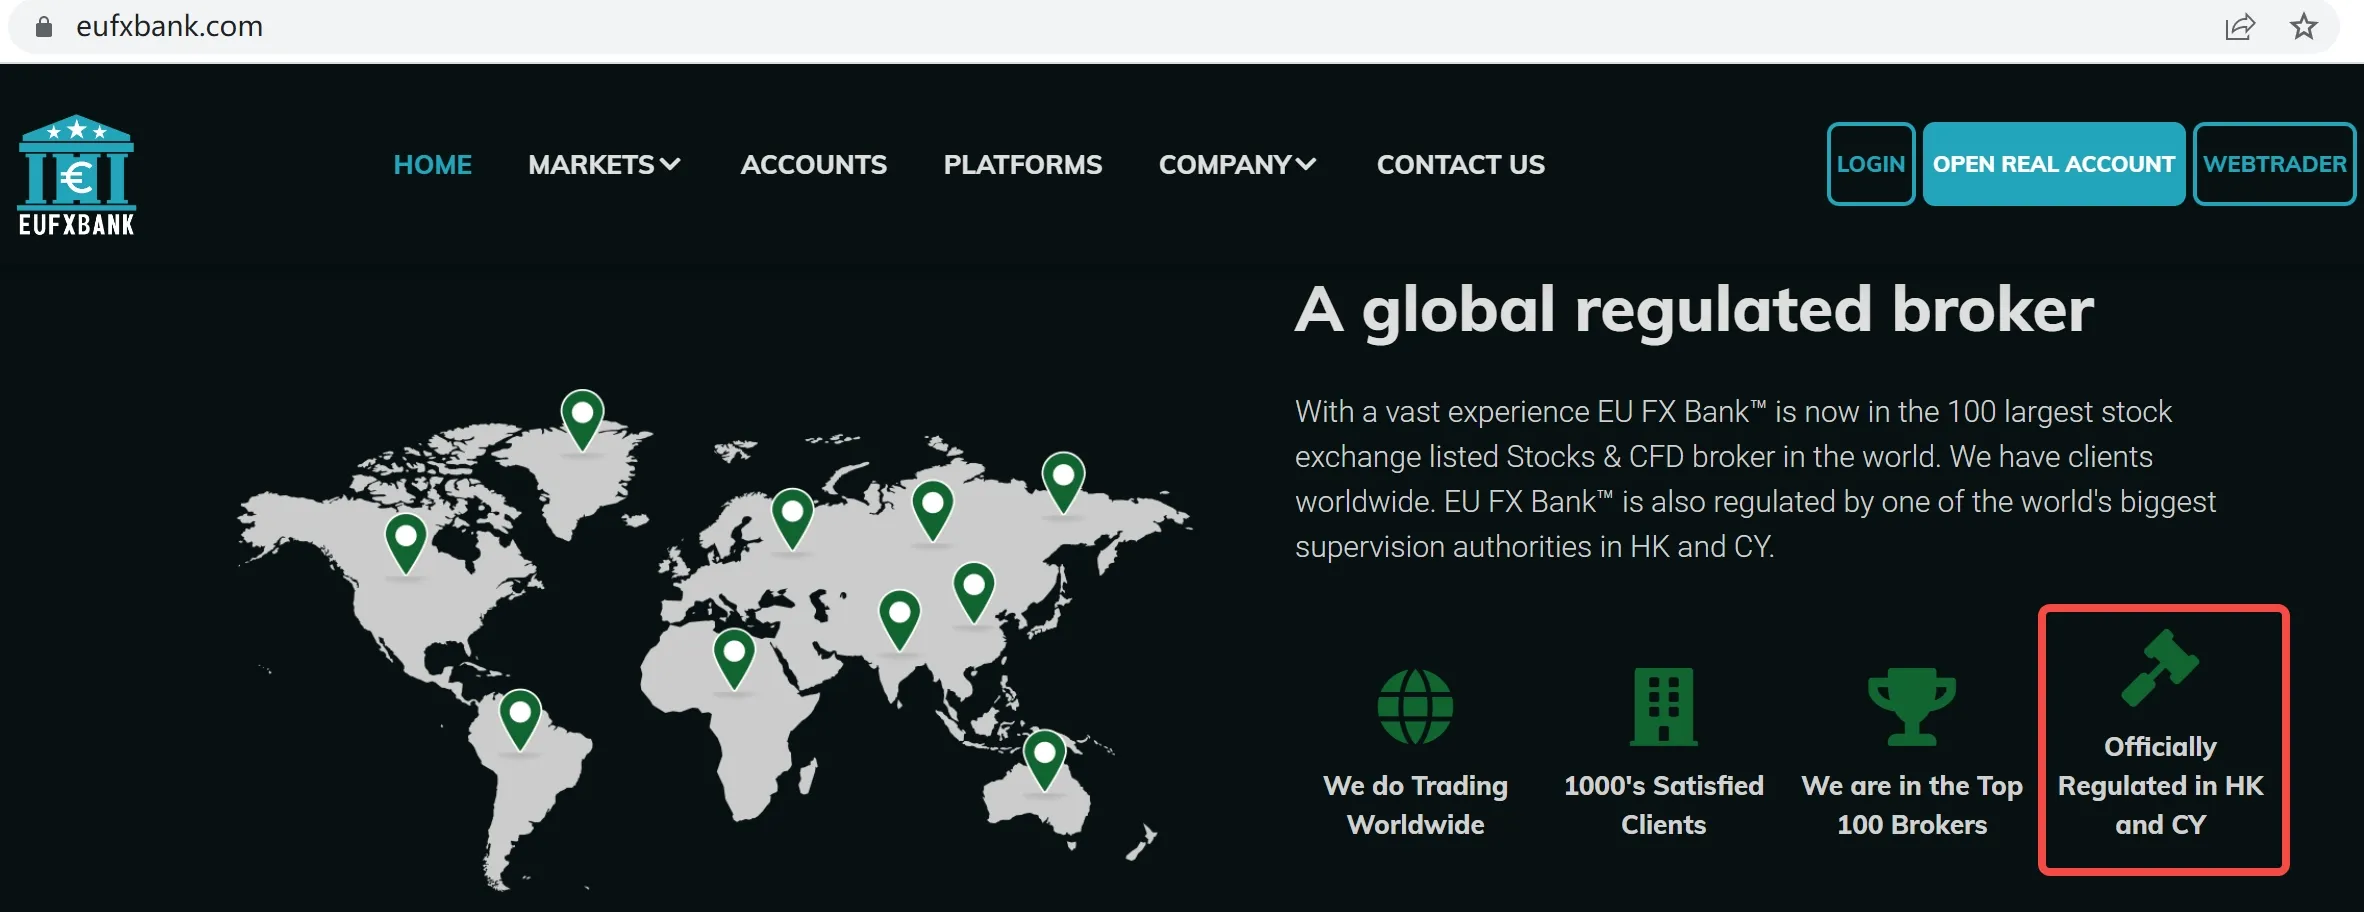Launch the WEBTRADER button
The image size is (2364, 912).
[x=2275, y=164]
